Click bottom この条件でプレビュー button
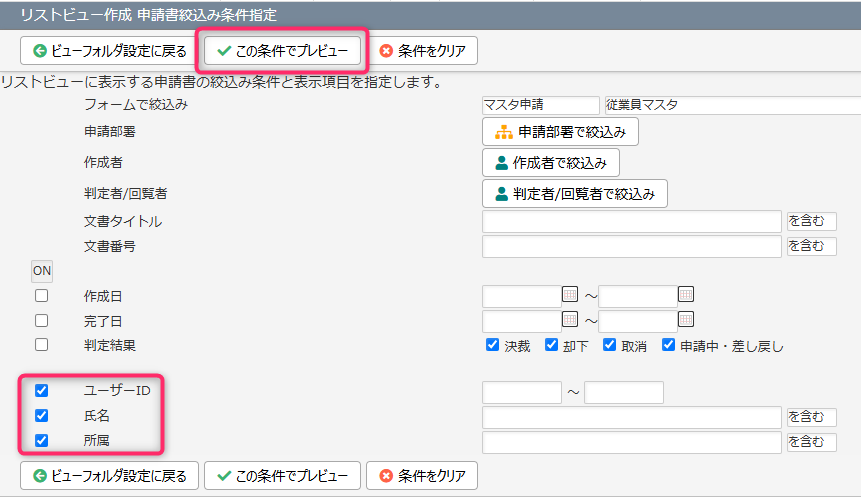The height and width of the screenshot is (497, 861). pos(282,476)
